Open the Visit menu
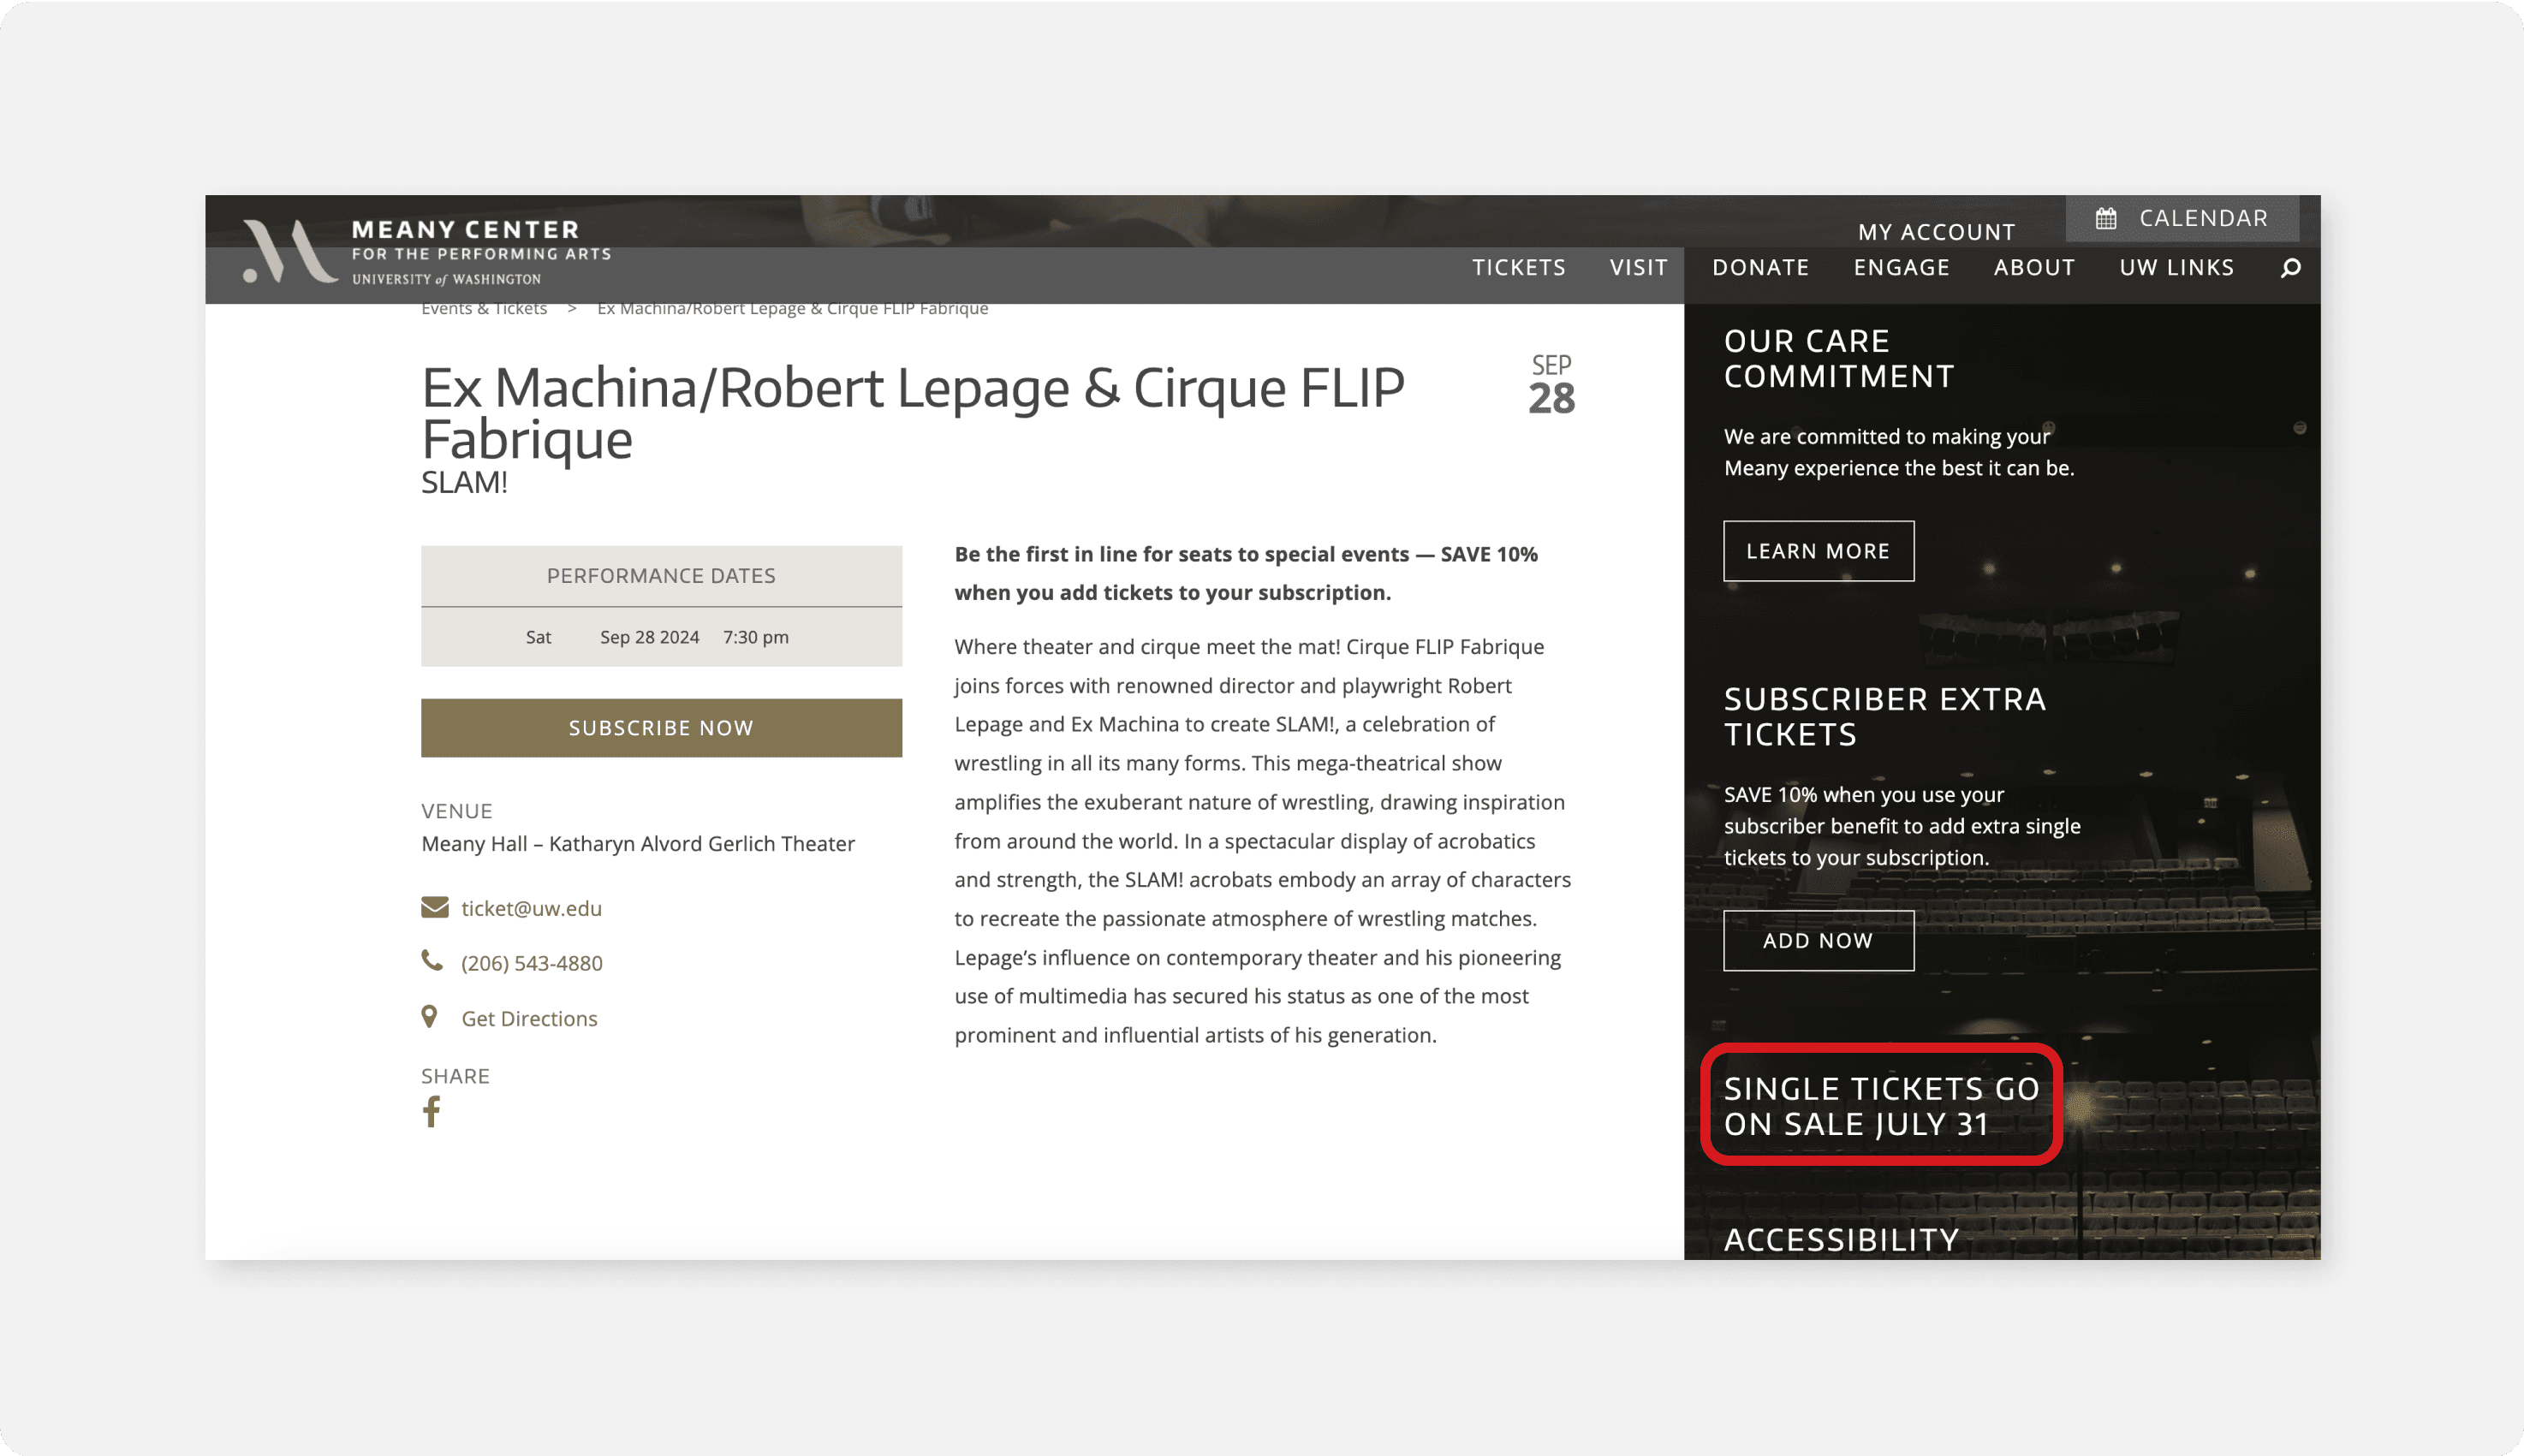 [1638, 268]
